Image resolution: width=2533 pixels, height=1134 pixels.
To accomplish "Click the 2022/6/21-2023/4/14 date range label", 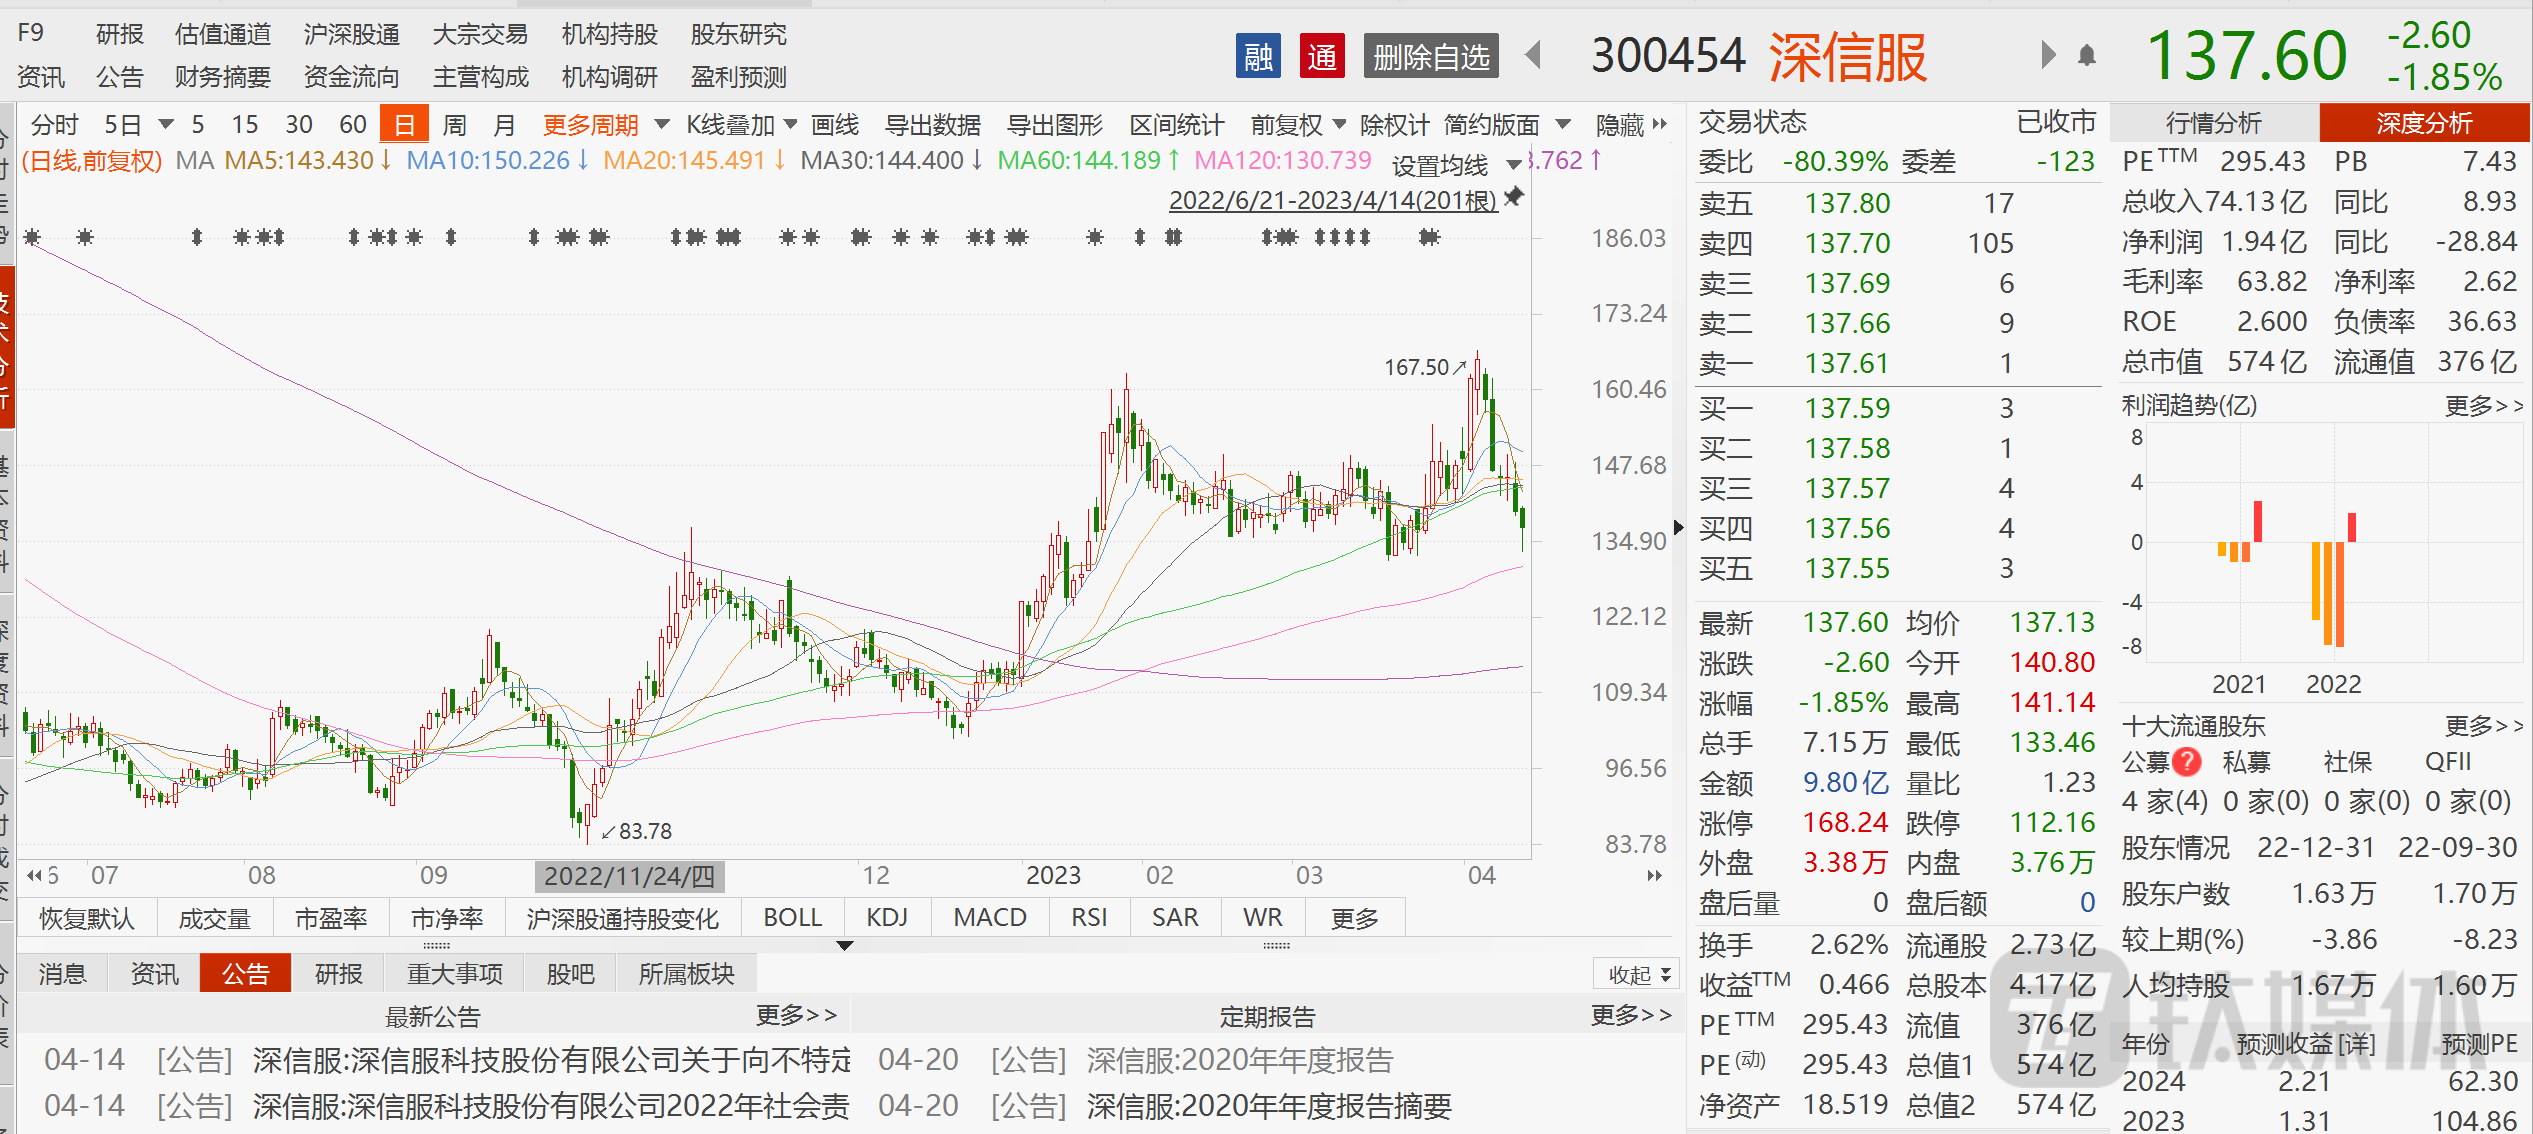I will tap(1332, 200).
